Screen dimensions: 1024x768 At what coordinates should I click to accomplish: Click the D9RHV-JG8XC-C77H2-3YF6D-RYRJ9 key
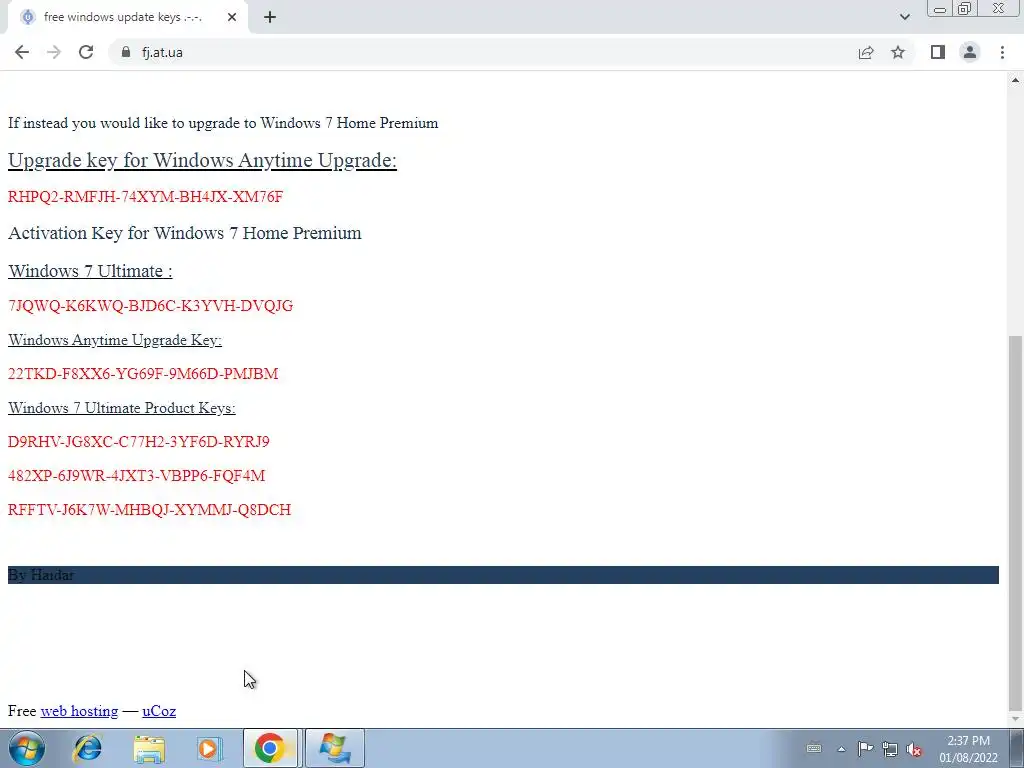[138, 441]
